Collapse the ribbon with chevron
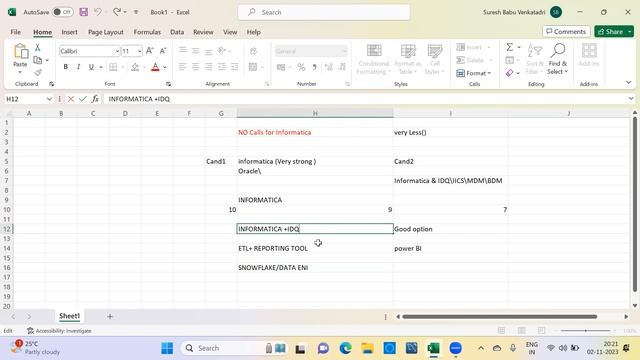The width and height of the screenshot is (640, 360). click(x=629, y=82)
